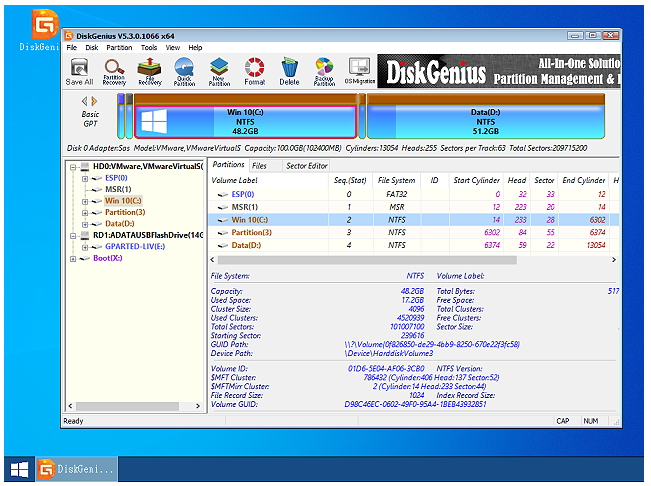651x486 pixels.
Task: Select Win 10(C:) block in disk map
Action: [245, 122]
